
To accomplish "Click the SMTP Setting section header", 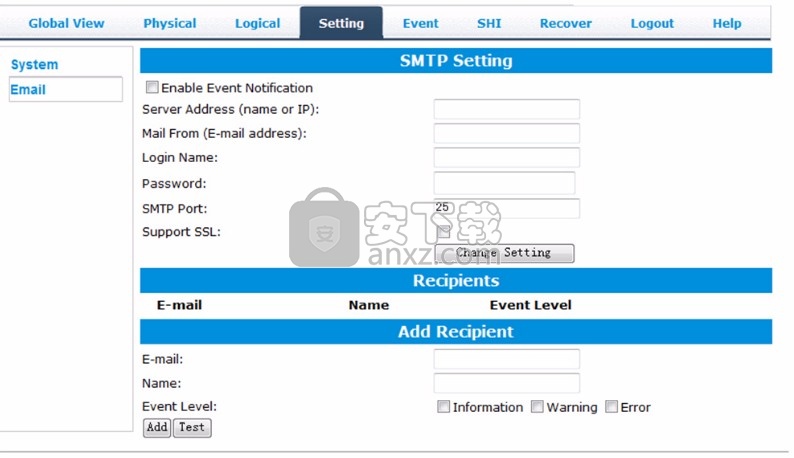I will [456, 61].
